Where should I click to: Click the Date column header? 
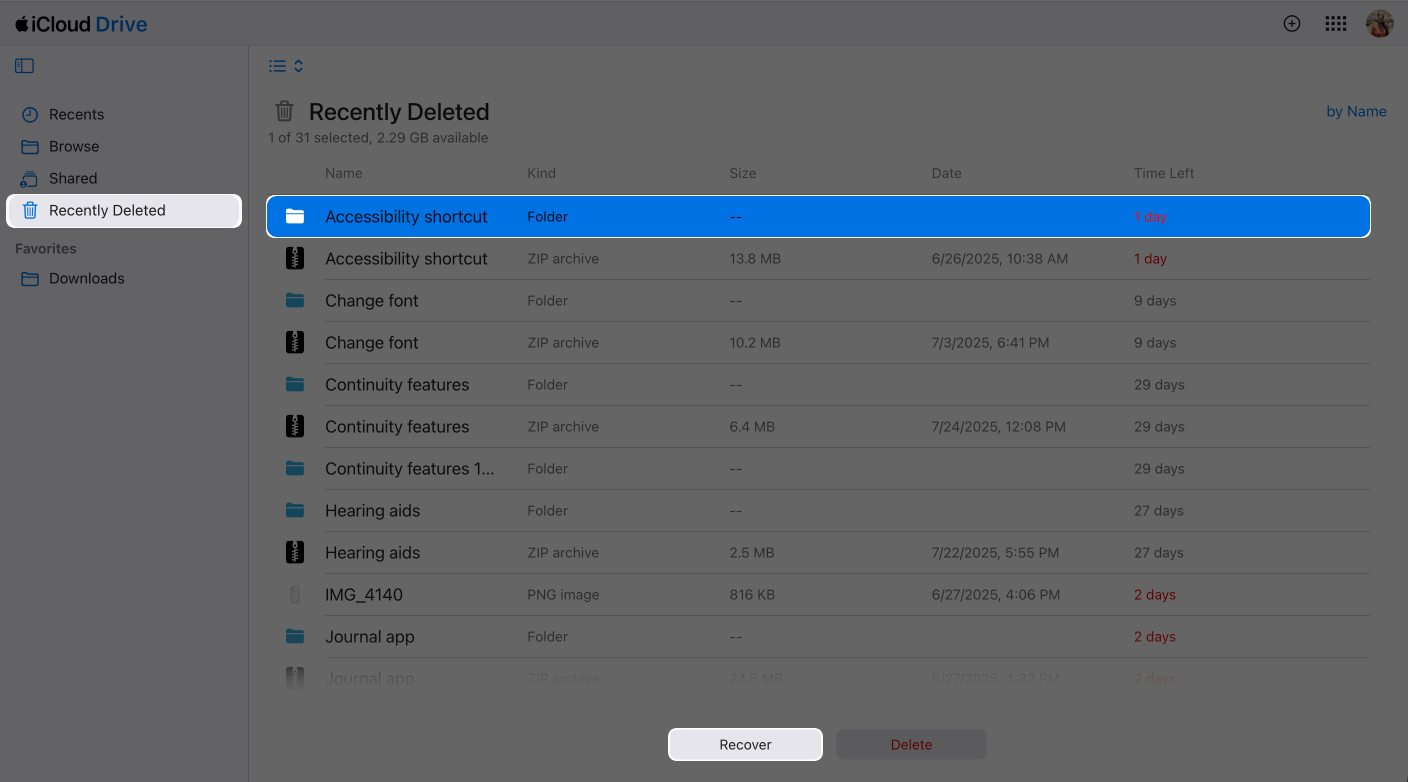(x=946, y=173)
